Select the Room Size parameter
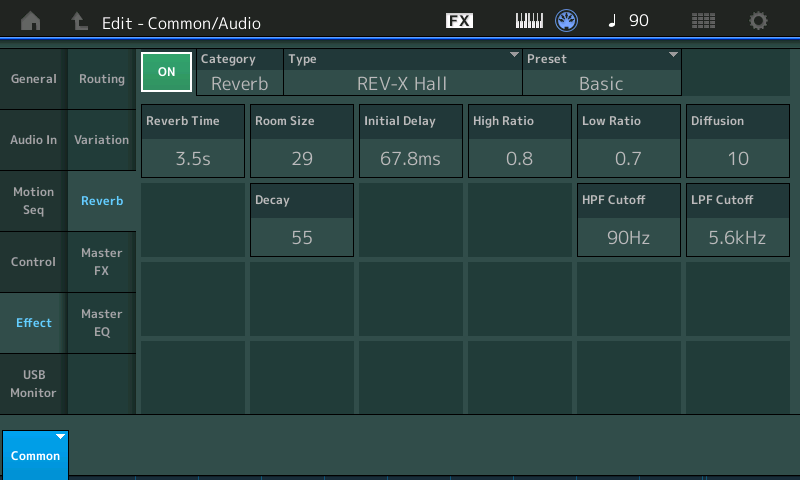Screen dimensions: 800x480 pos(301,140)
